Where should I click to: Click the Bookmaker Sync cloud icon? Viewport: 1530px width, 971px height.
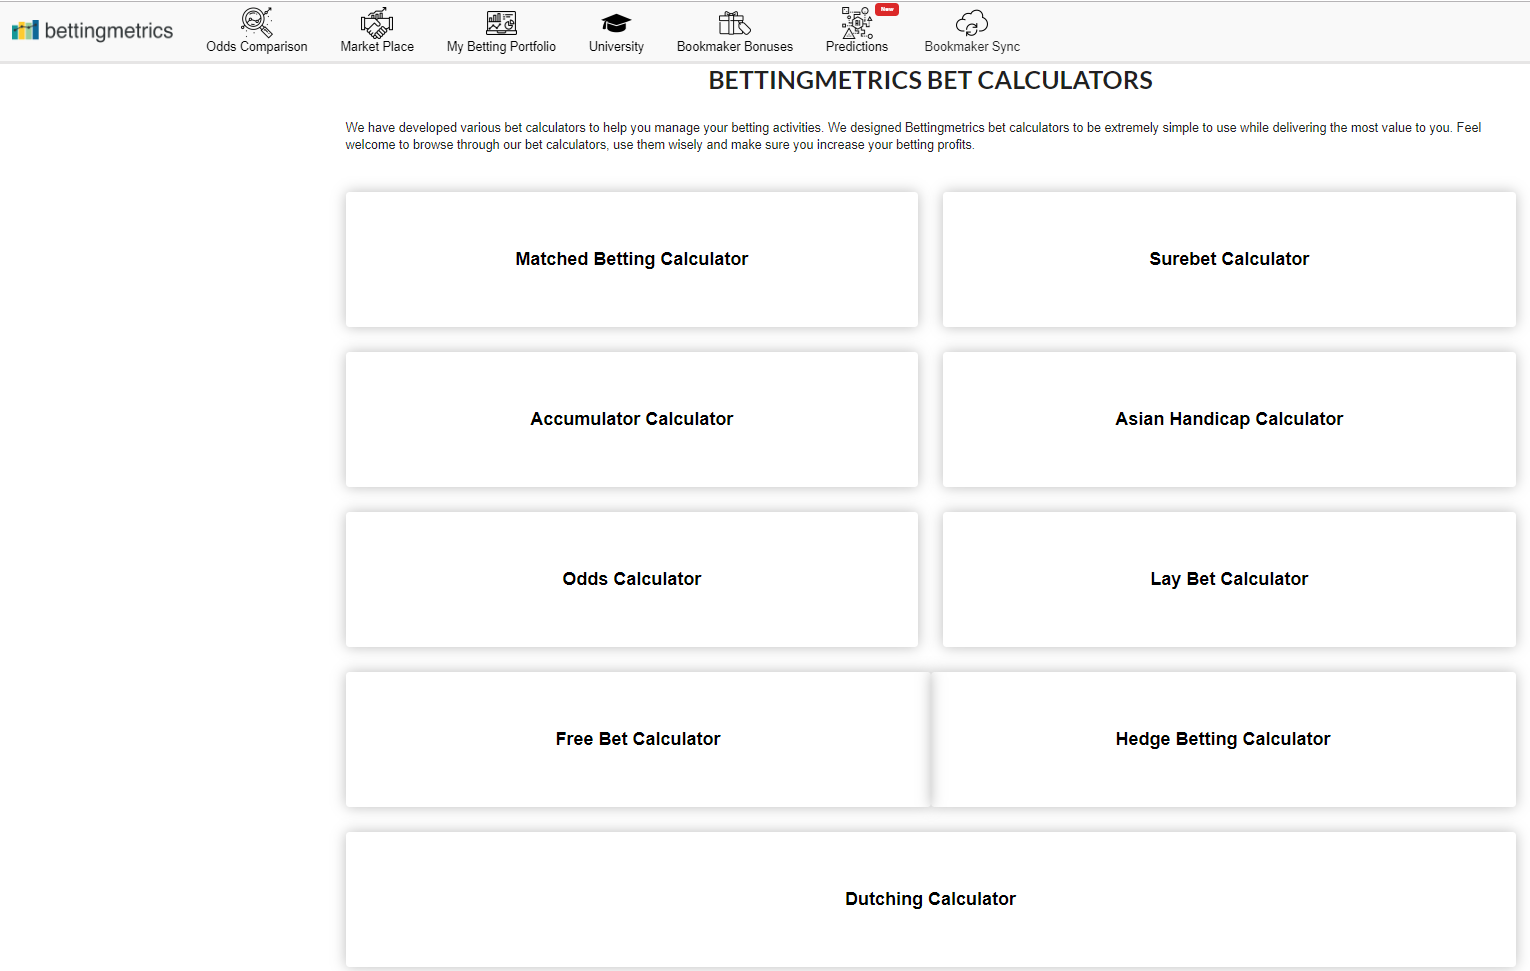point(972,22)
